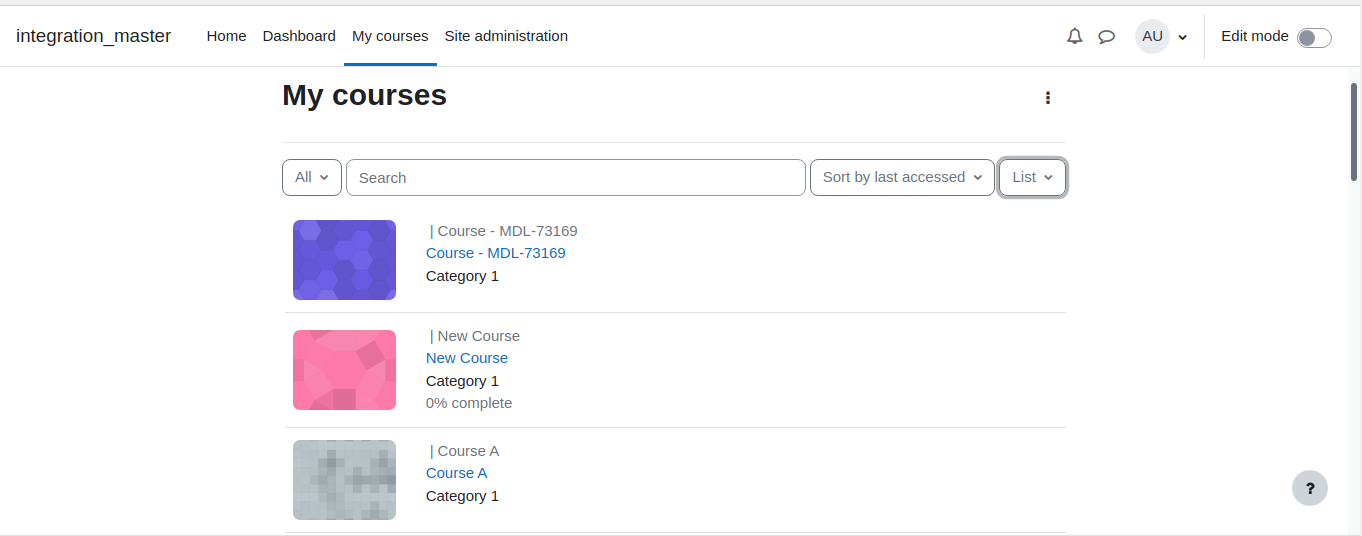Expand the All filter dropdown
1362x536 pixels.
312,177
